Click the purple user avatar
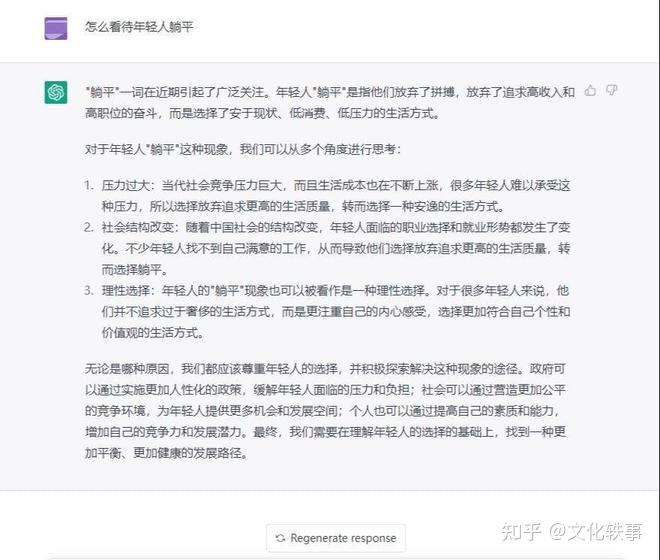This screenshot has width=660, height=560. pyautogui.click(x=56, y=29)
